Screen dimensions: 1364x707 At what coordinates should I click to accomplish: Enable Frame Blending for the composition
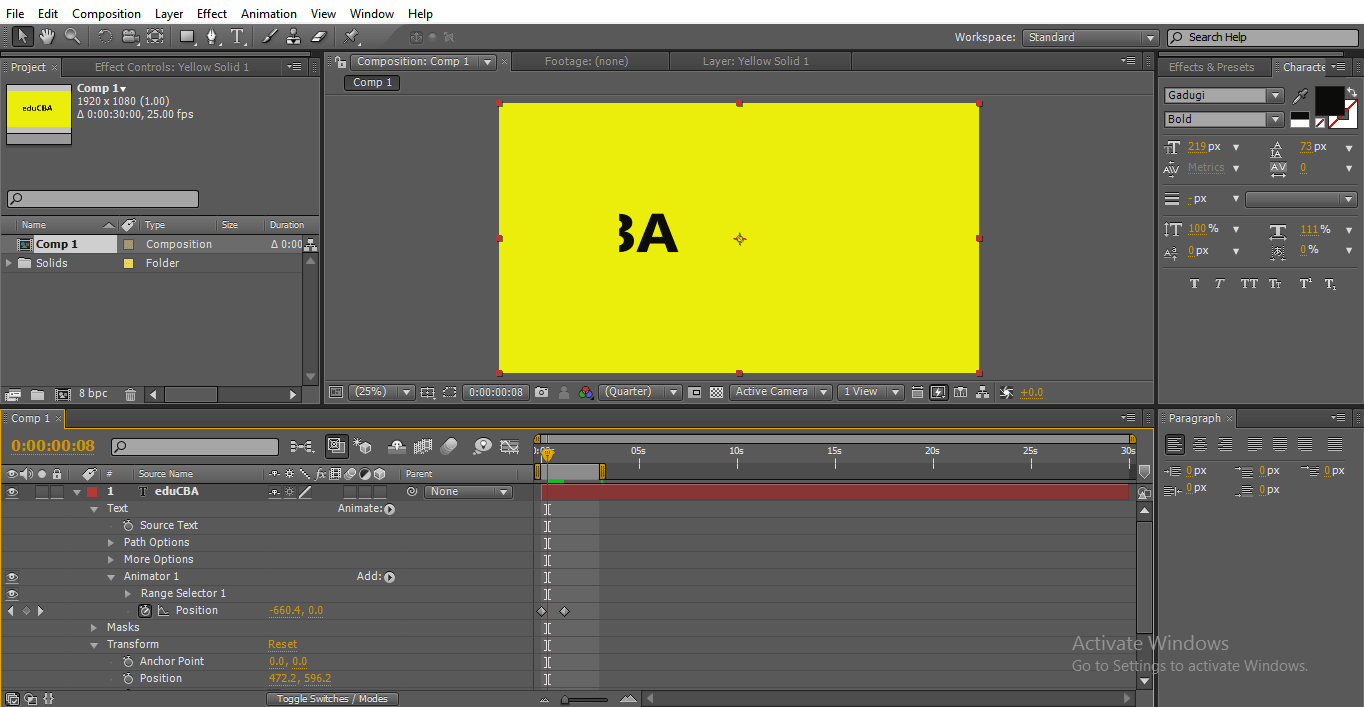coord(422,446)
